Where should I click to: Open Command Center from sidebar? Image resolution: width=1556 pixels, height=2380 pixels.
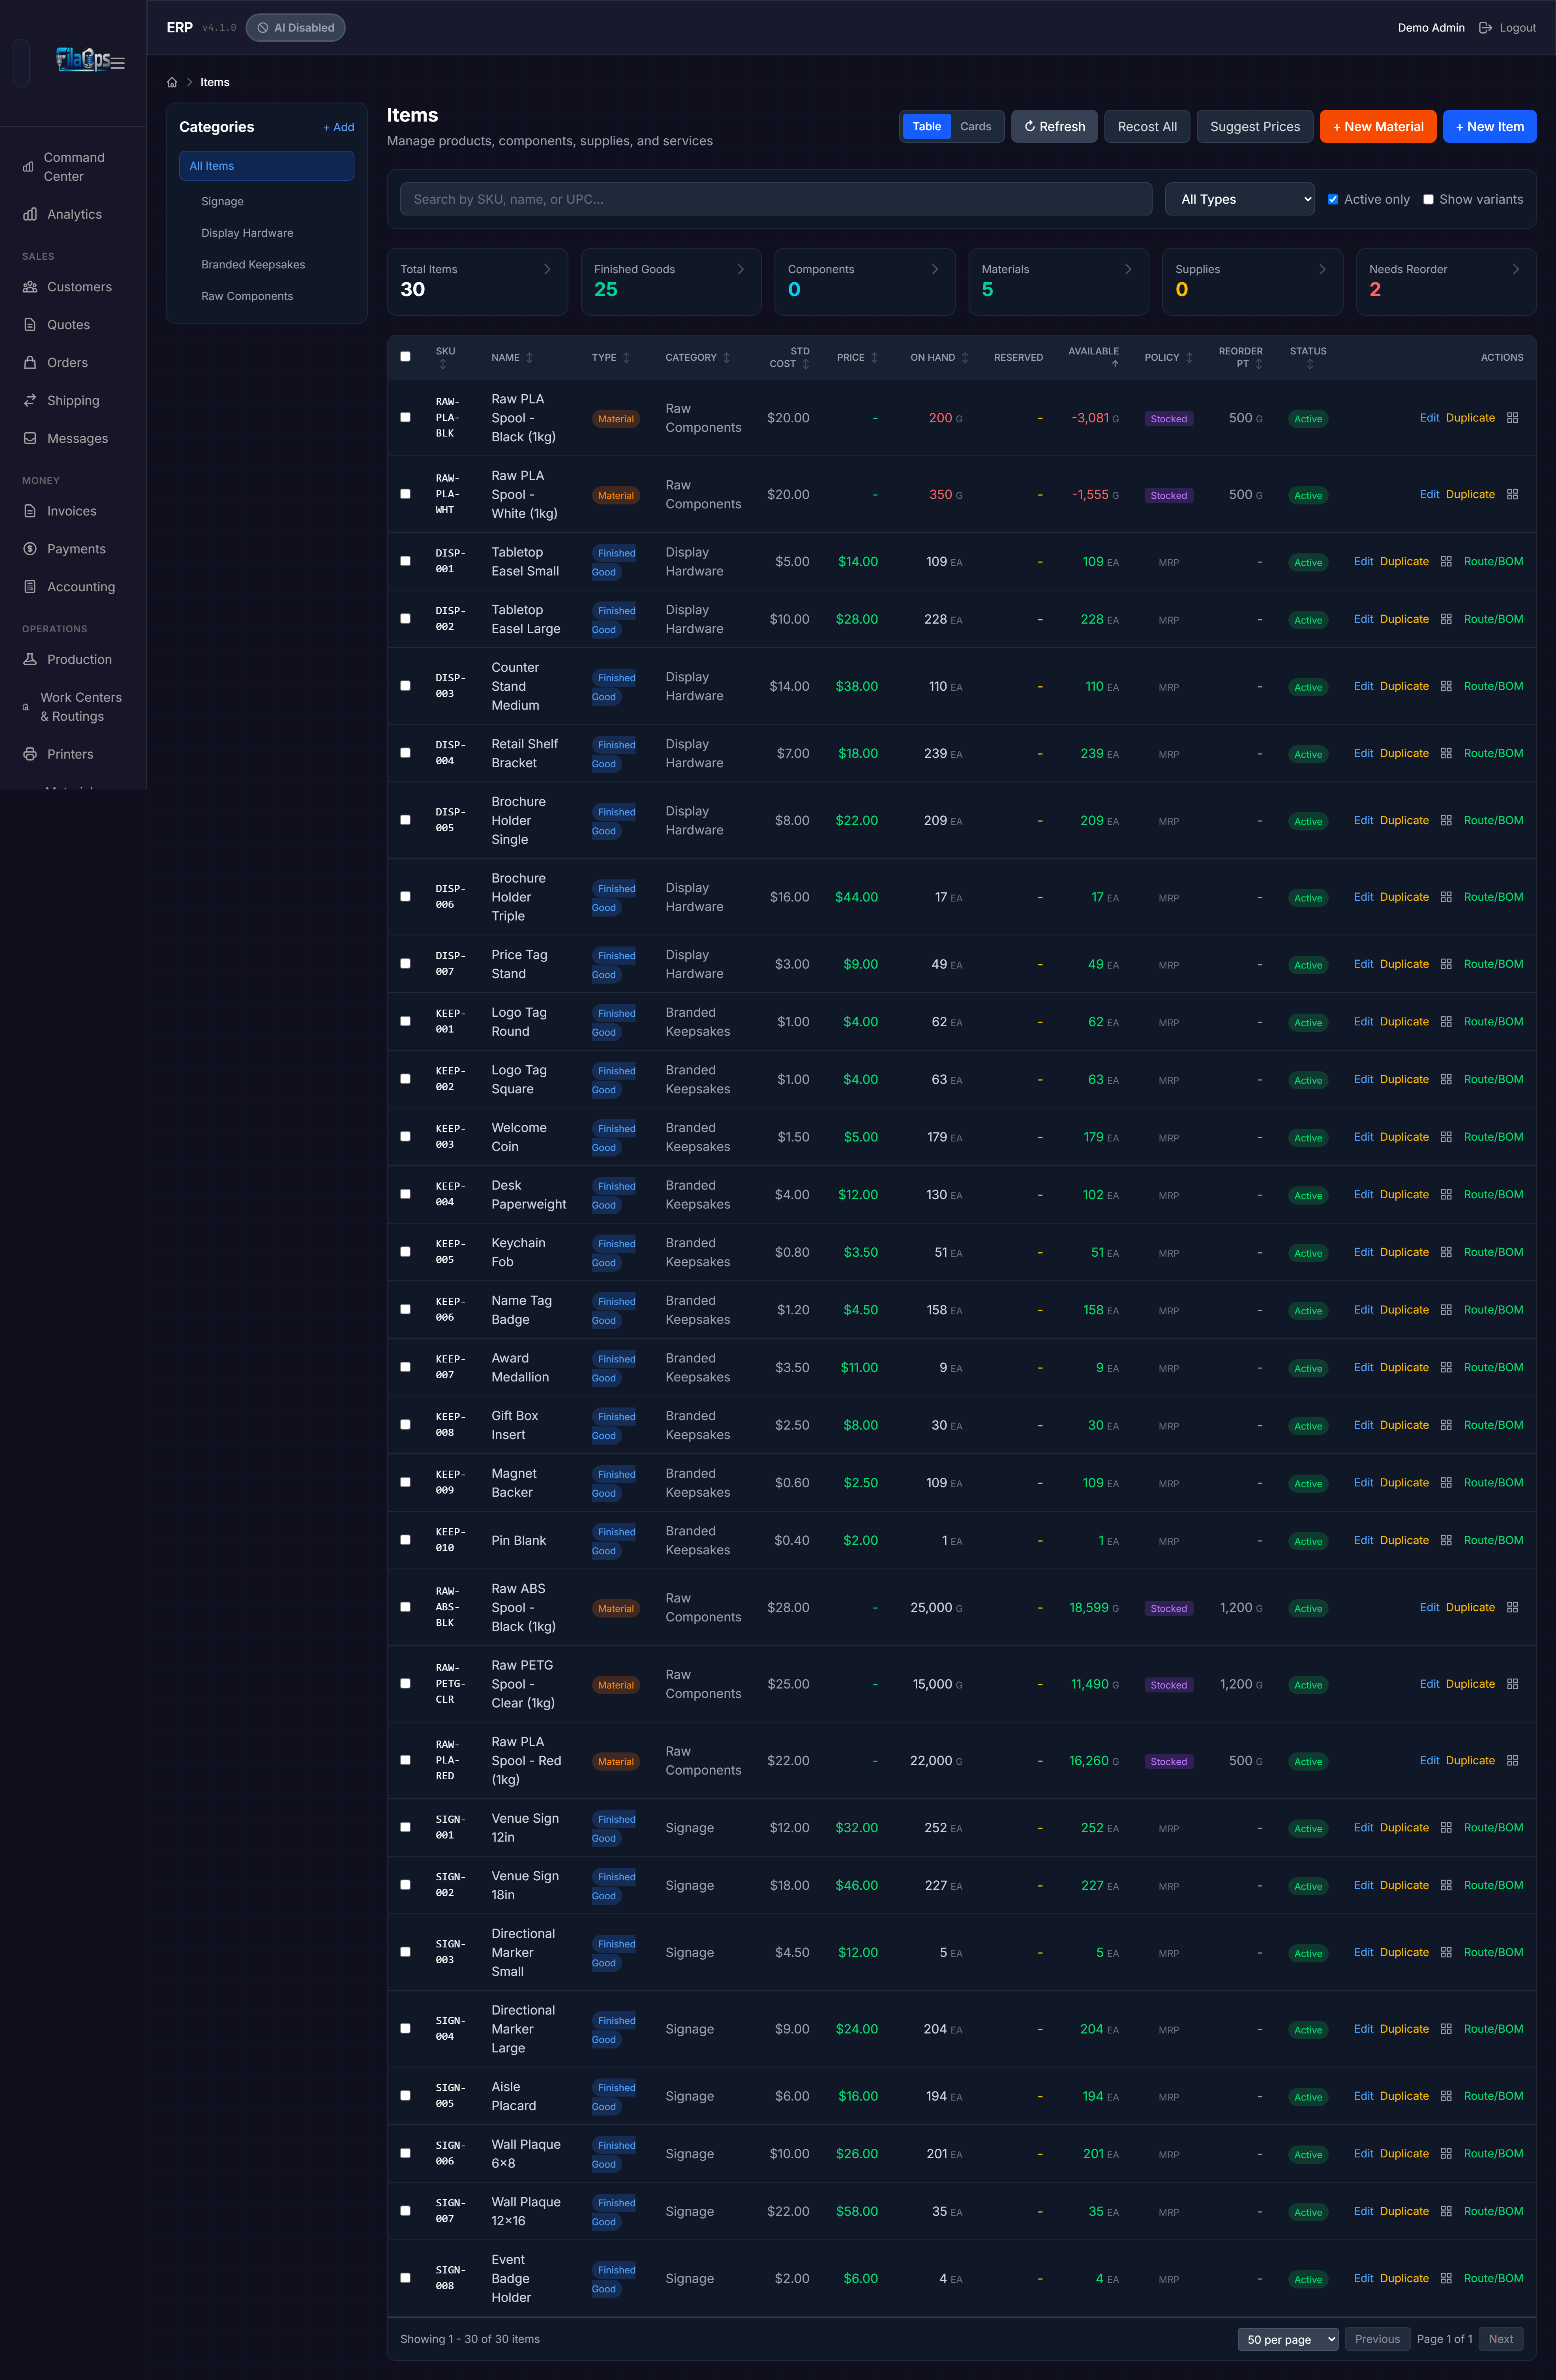73,167
